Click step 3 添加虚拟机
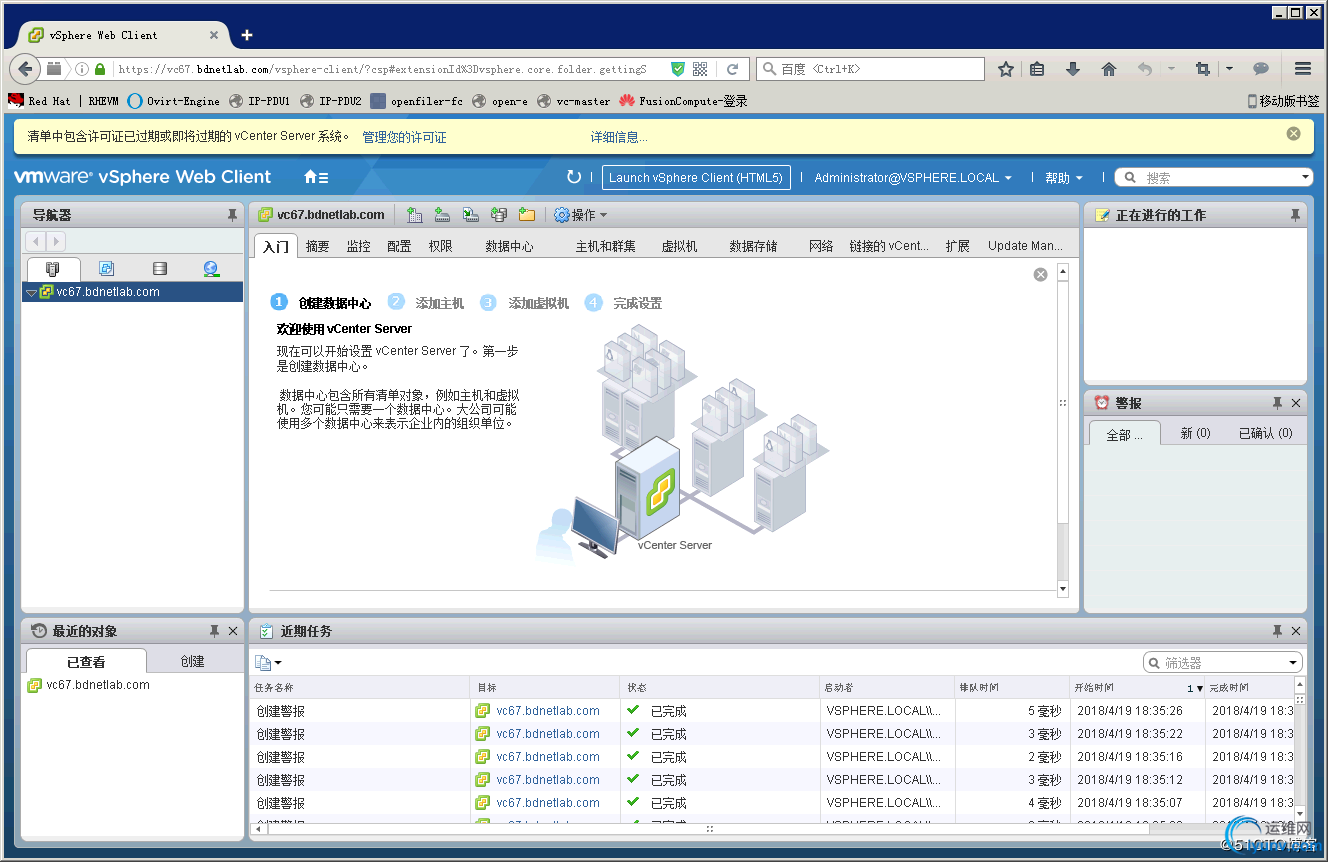1328x862 pixels. (x=525, y=303)
